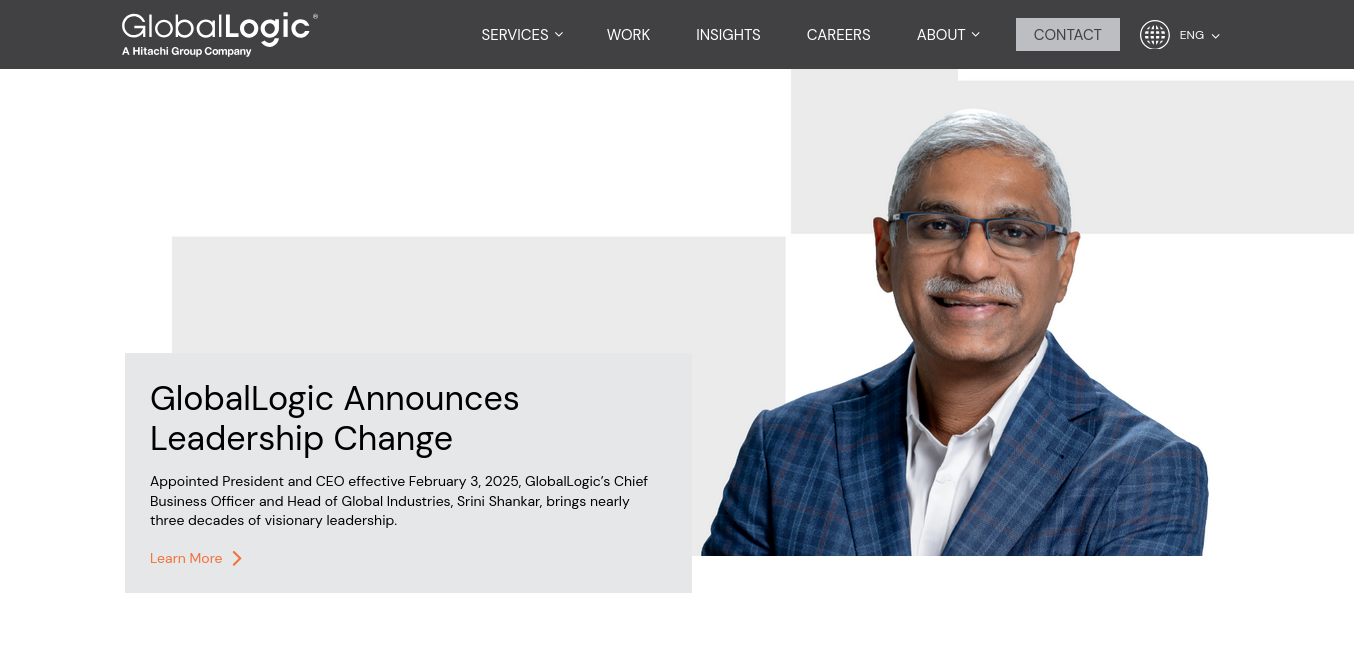Expand the About dropdown chevron

coord(976,35)
